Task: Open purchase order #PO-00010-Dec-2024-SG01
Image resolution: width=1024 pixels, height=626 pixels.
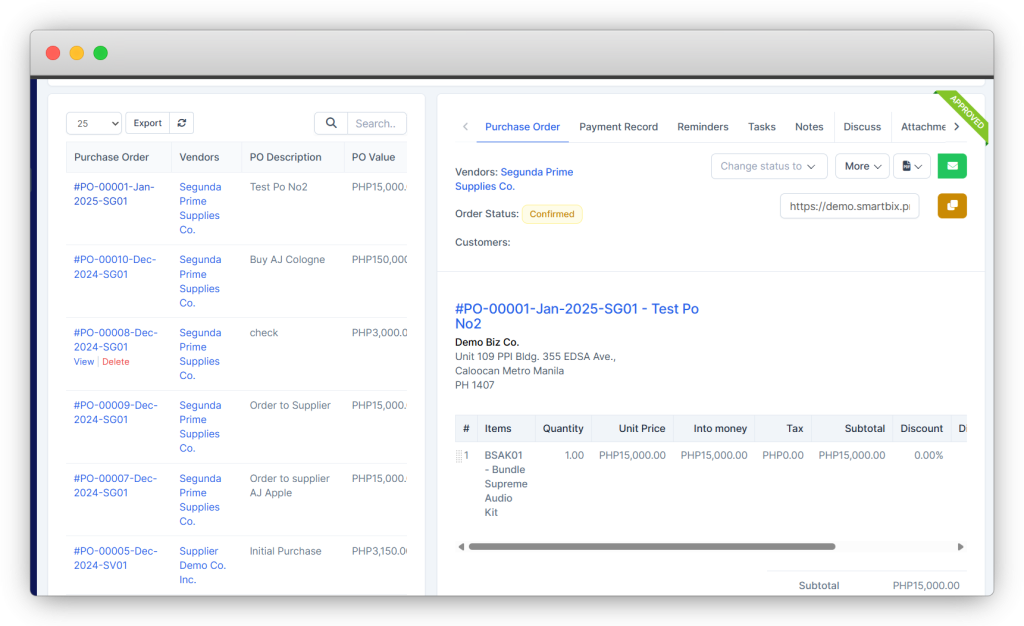Action: [x=115, y=267]
